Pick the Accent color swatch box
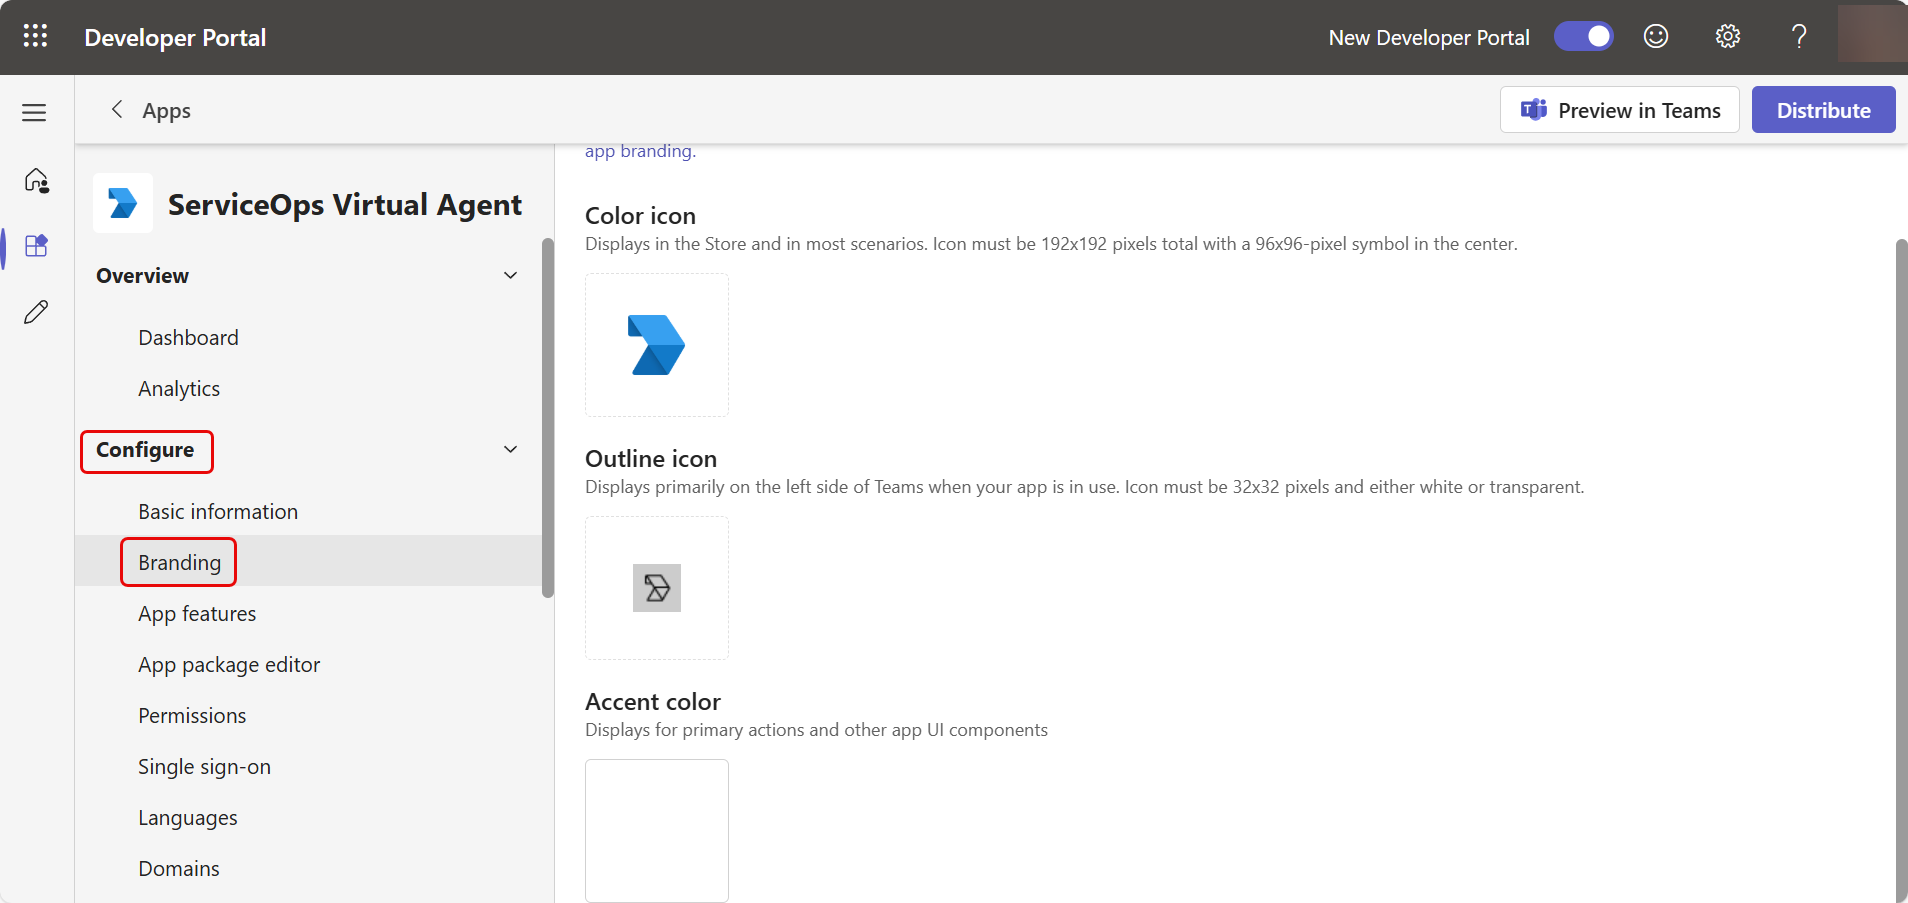The width and height of the screenshot is (1908, 903). pos(657,830)
